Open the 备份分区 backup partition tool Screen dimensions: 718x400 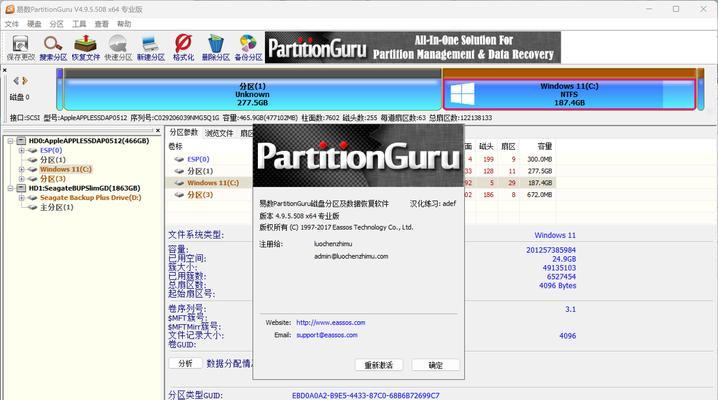tap(248, 48)
